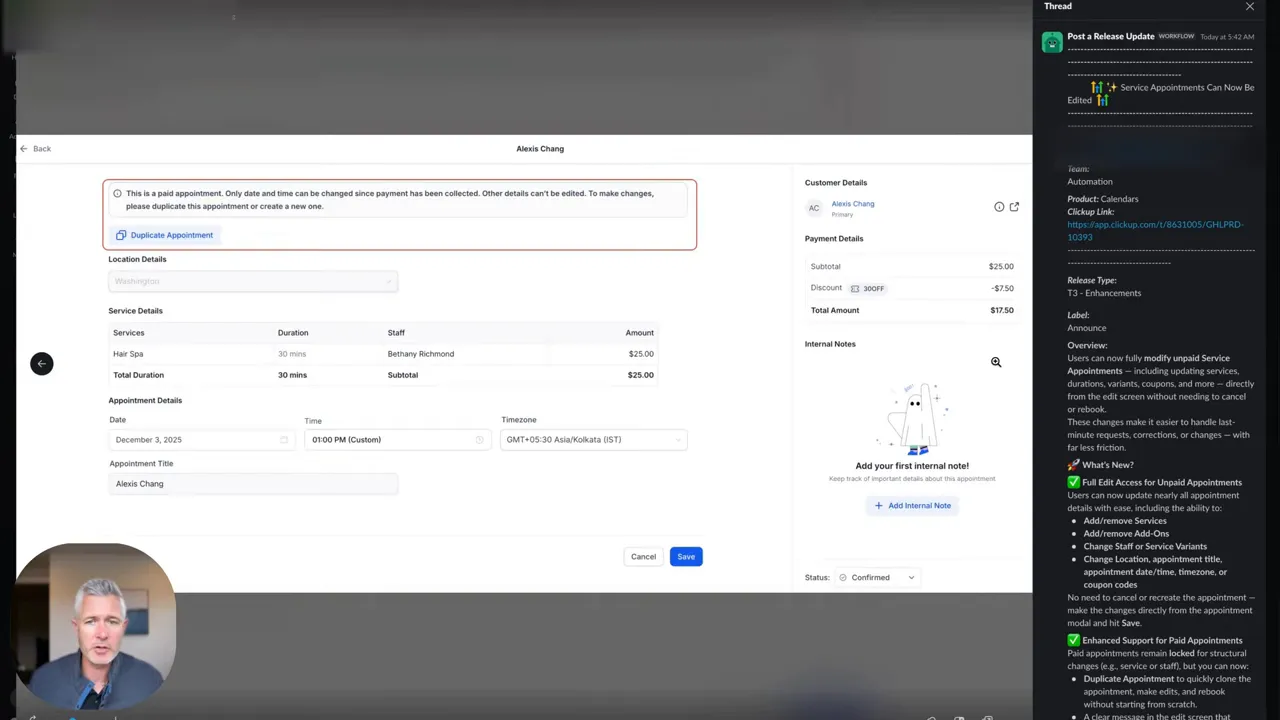Click the Services column header
Screen dimensions: 1280x720
click(128, 333)
